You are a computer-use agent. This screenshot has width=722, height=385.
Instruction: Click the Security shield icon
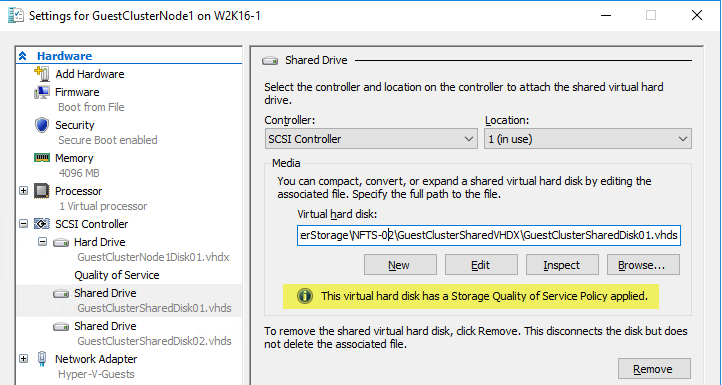[42, 125]
